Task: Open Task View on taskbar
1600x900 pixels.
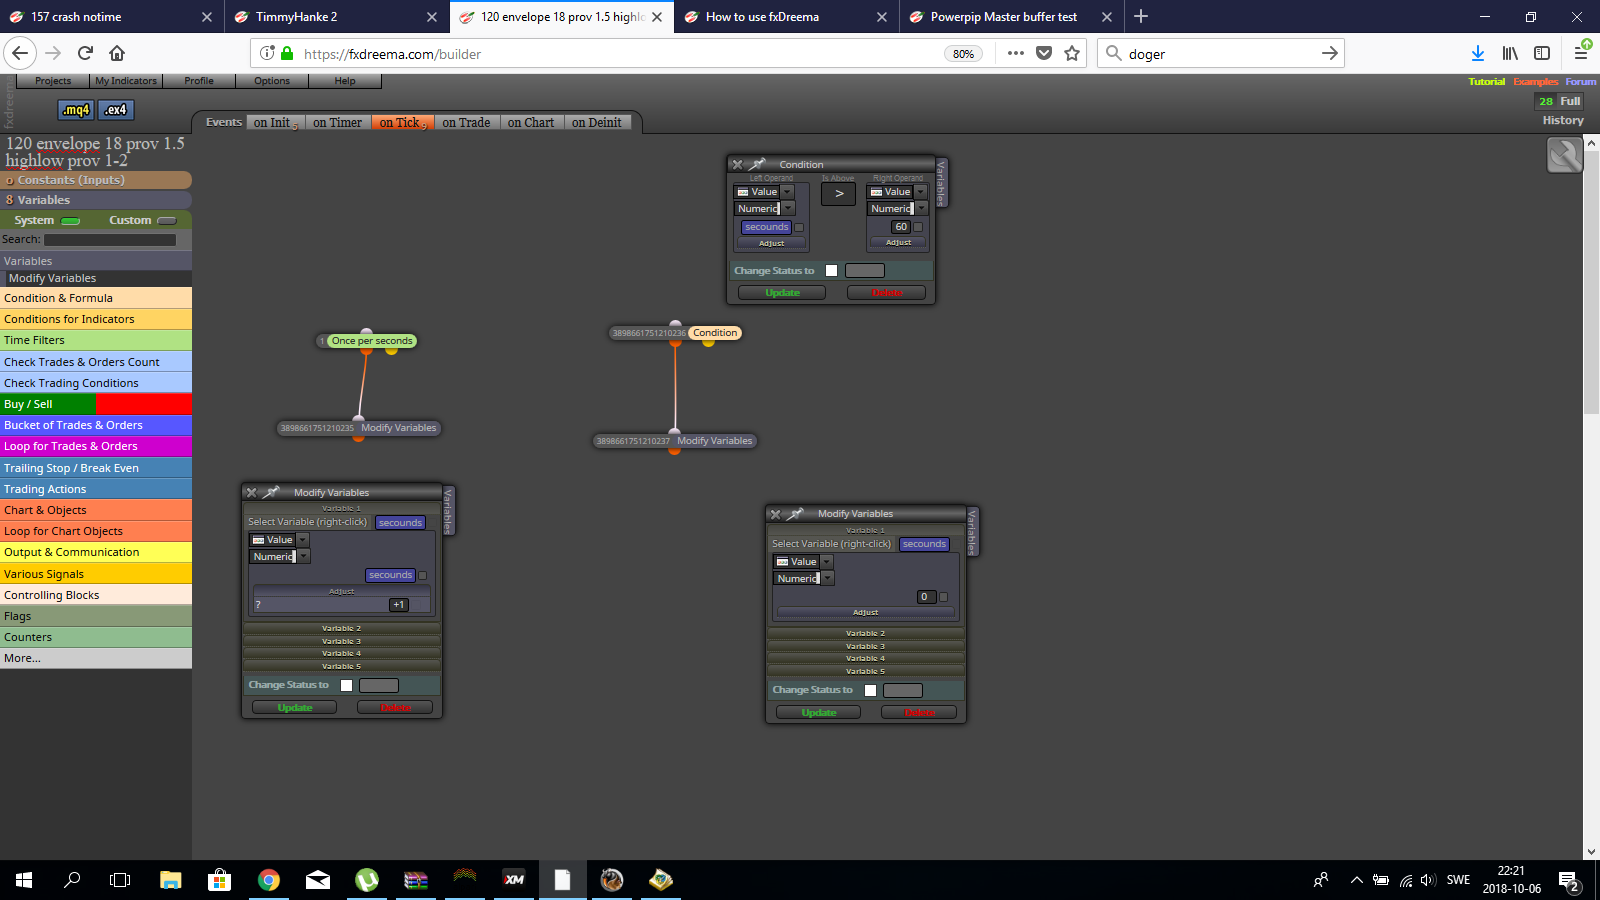Action: point(120,880)
